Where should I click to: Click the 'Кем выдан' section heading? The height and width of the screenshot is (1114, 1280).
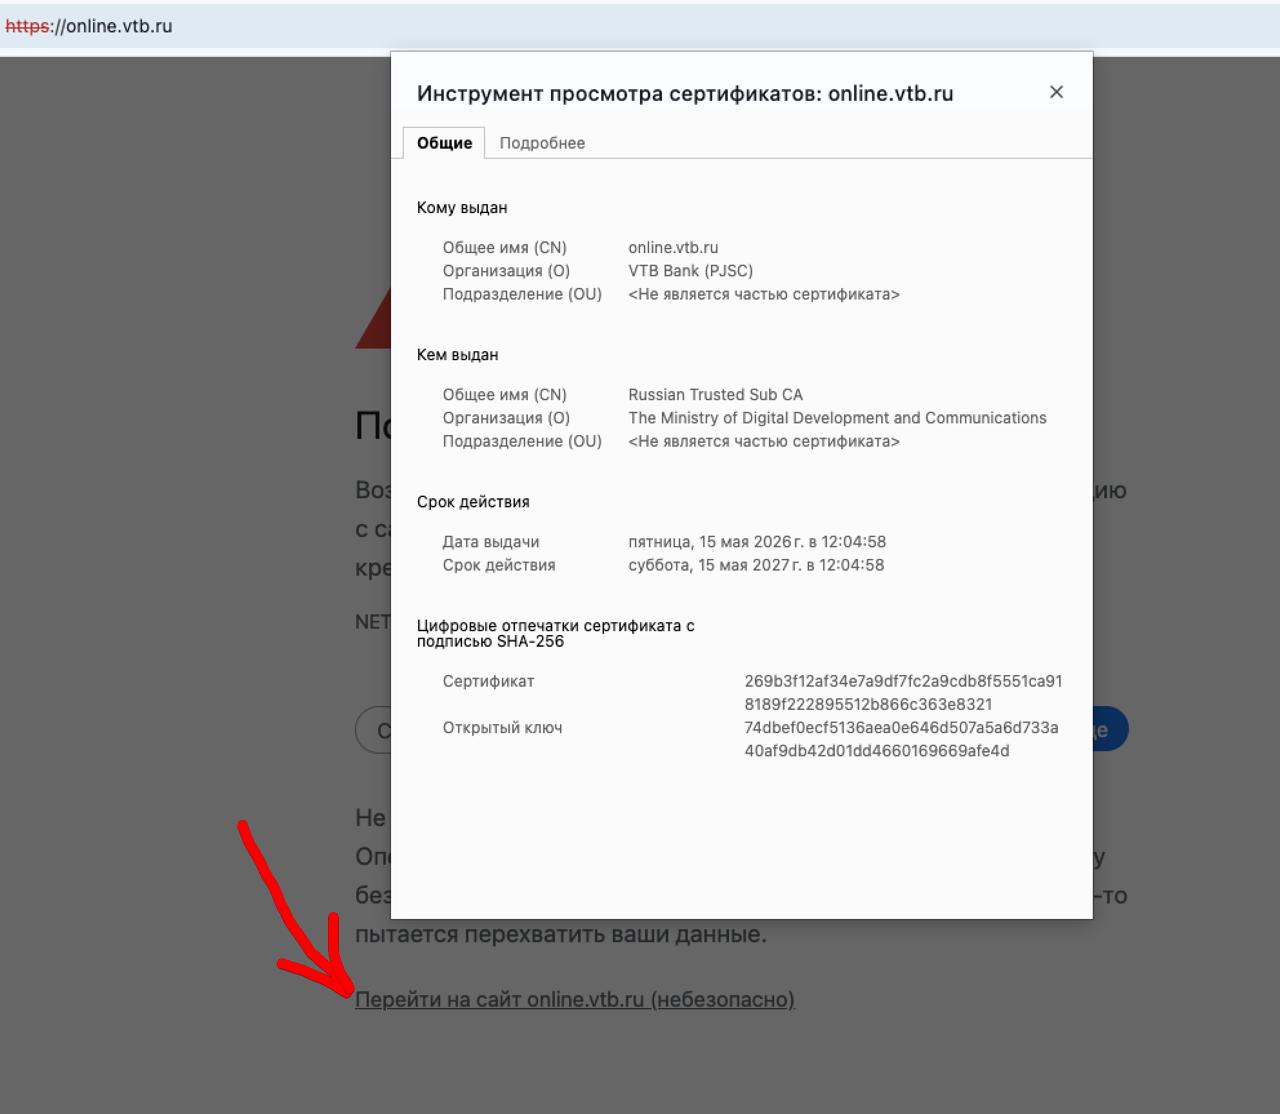point(457,355)
